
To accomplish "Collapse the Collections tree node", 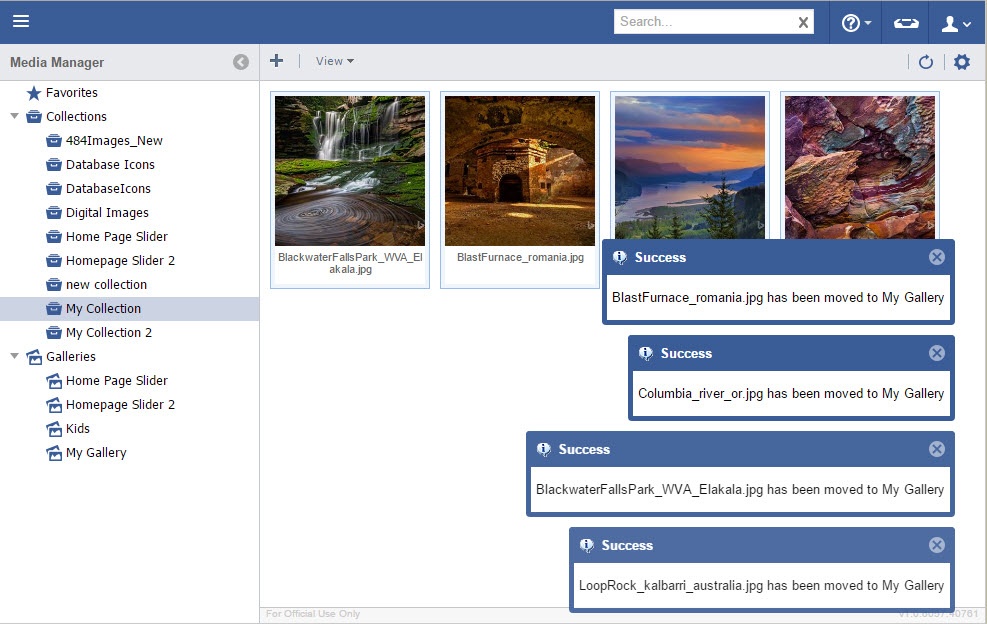I will [x=14, y=116].
